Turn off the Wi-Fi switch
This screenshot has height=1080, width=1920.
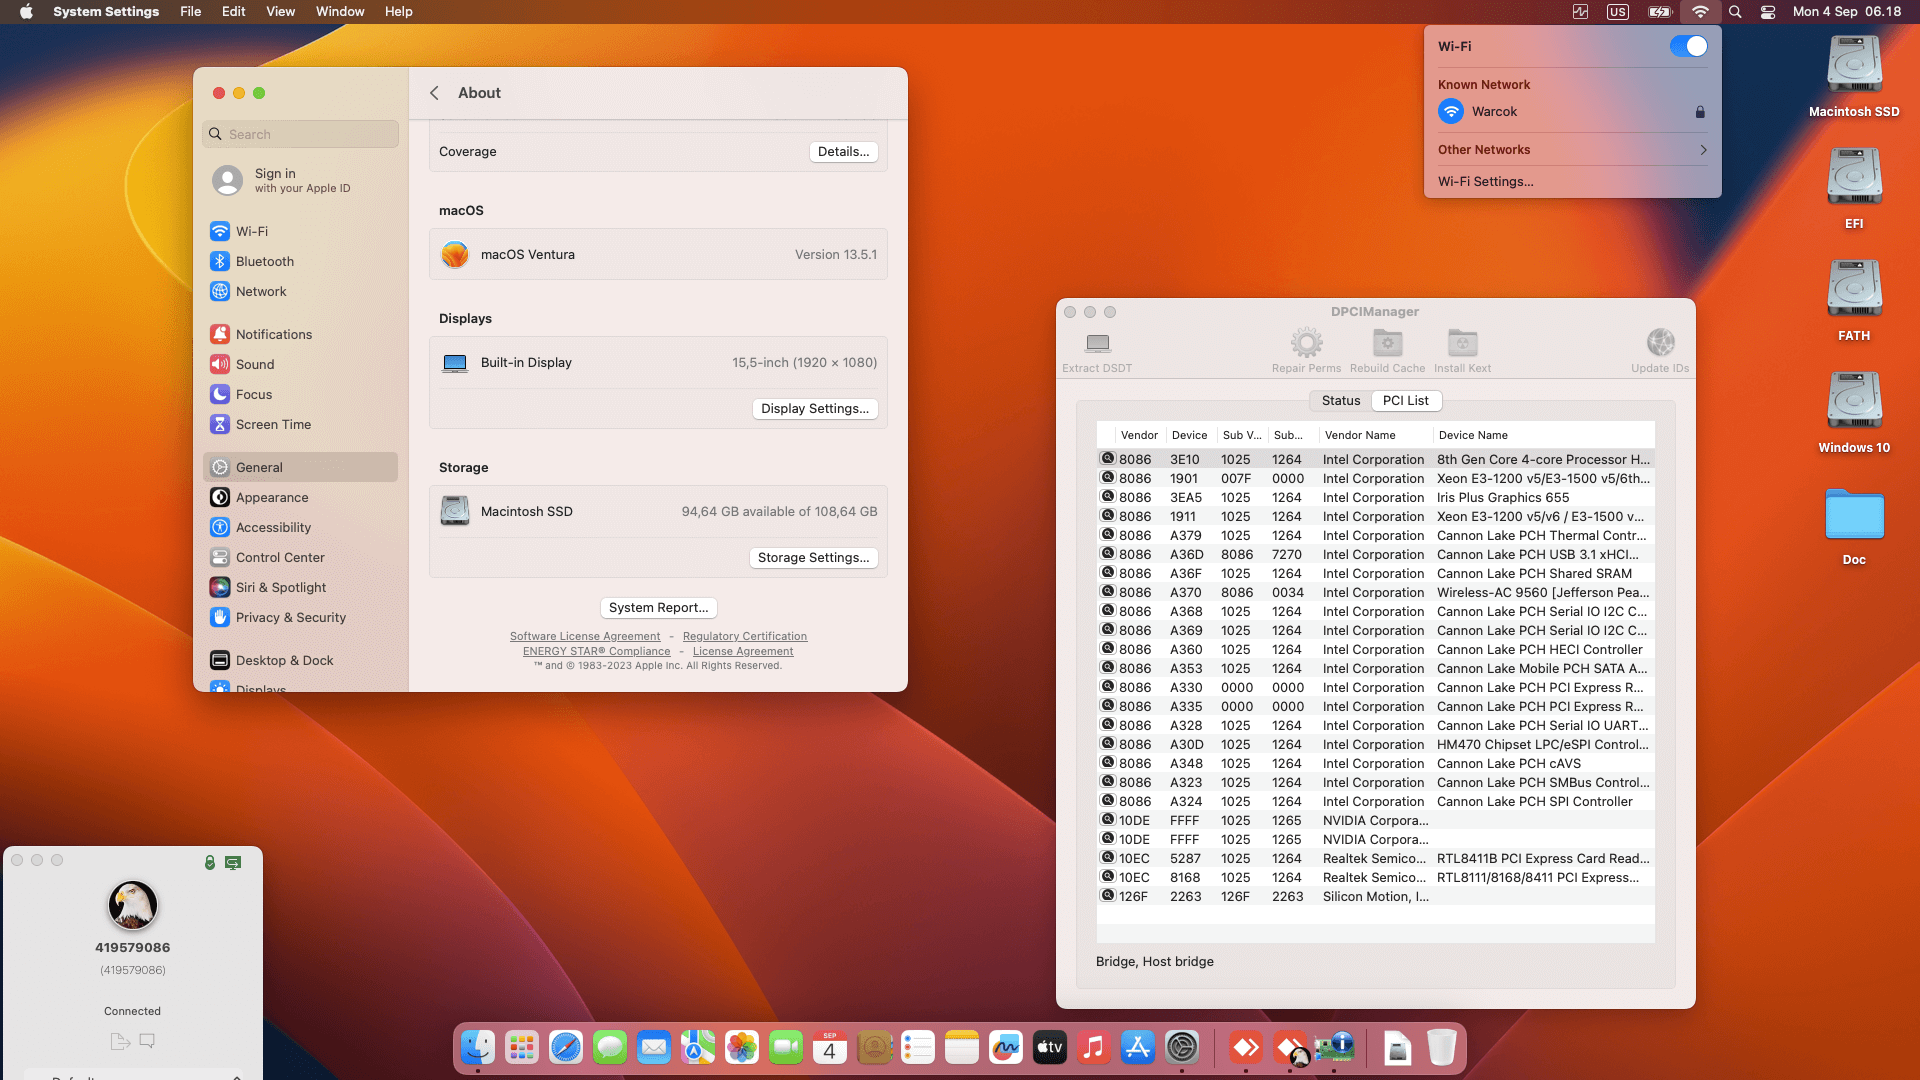tap(1689, 46)
